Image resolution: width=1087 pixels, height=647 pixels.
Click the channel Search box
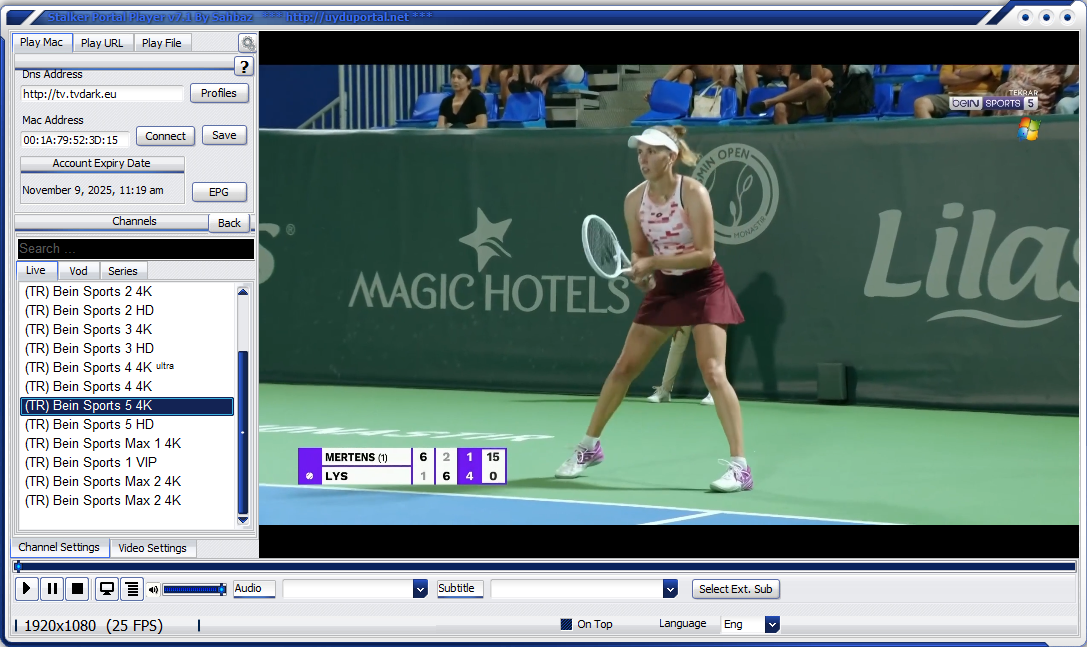[x=136, y=248]
